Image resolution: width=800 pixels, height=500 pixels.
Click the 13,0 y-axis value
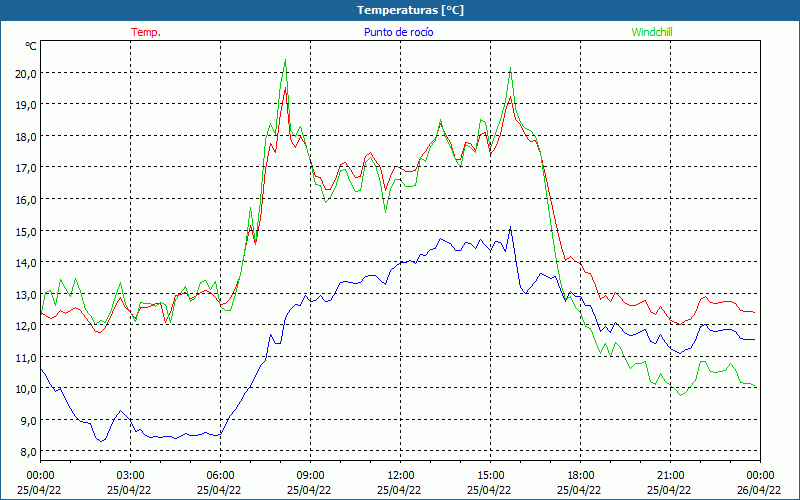pyautogui.click(x=27, y=294)
